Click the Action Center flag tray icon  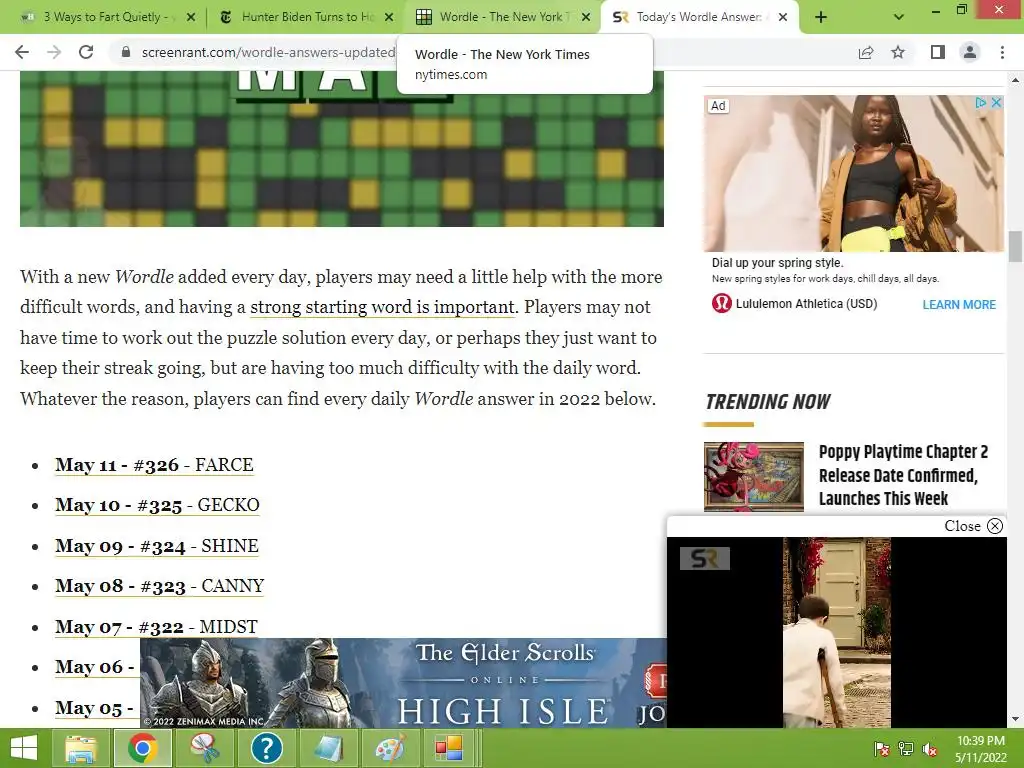[881, 749]
